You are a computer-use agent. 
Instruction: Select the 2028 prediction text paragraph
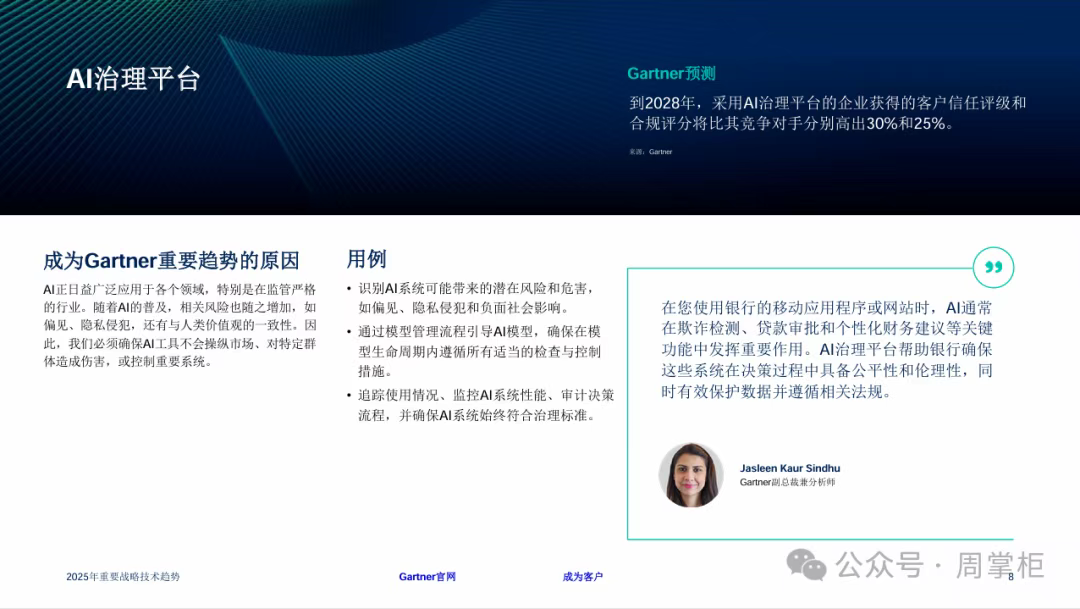827,113
